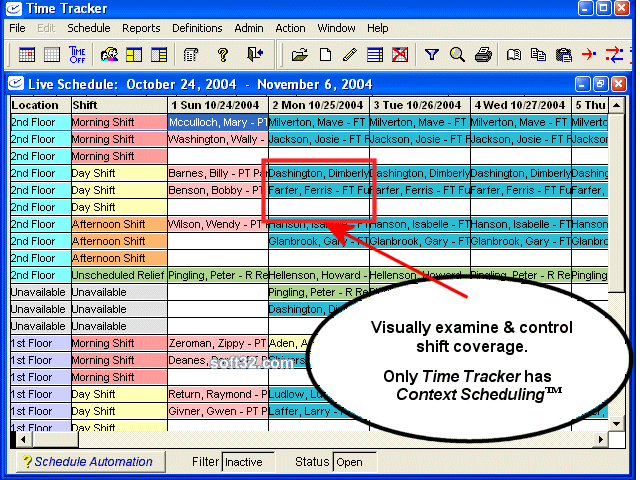Select the Return, Raymond cell on Sunday

(218, 395)
